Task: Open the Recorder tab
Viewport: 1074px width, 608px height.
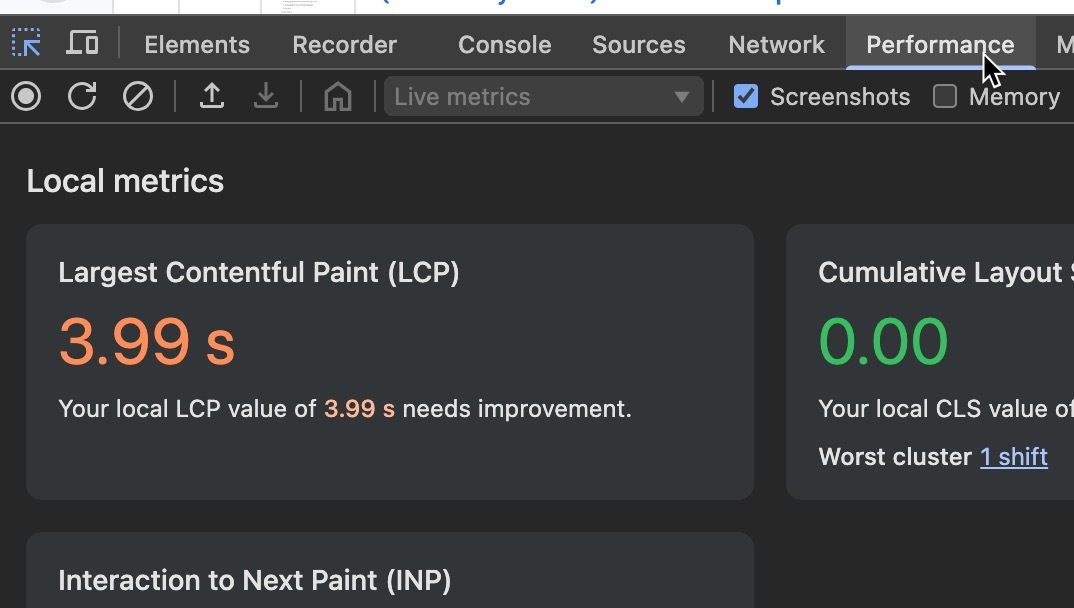Action: click(x=344, y=44)
